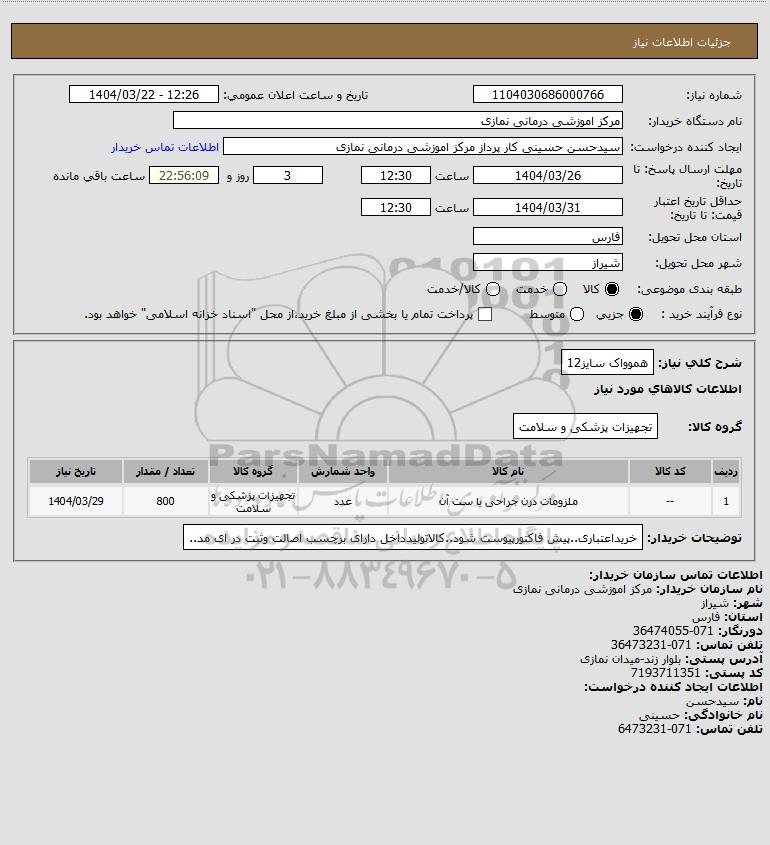Viewport: 770px width, 845px height.
Task: Click the تعداد / مقدار column header
Action: pyautogui.click(x=165, y=472)
